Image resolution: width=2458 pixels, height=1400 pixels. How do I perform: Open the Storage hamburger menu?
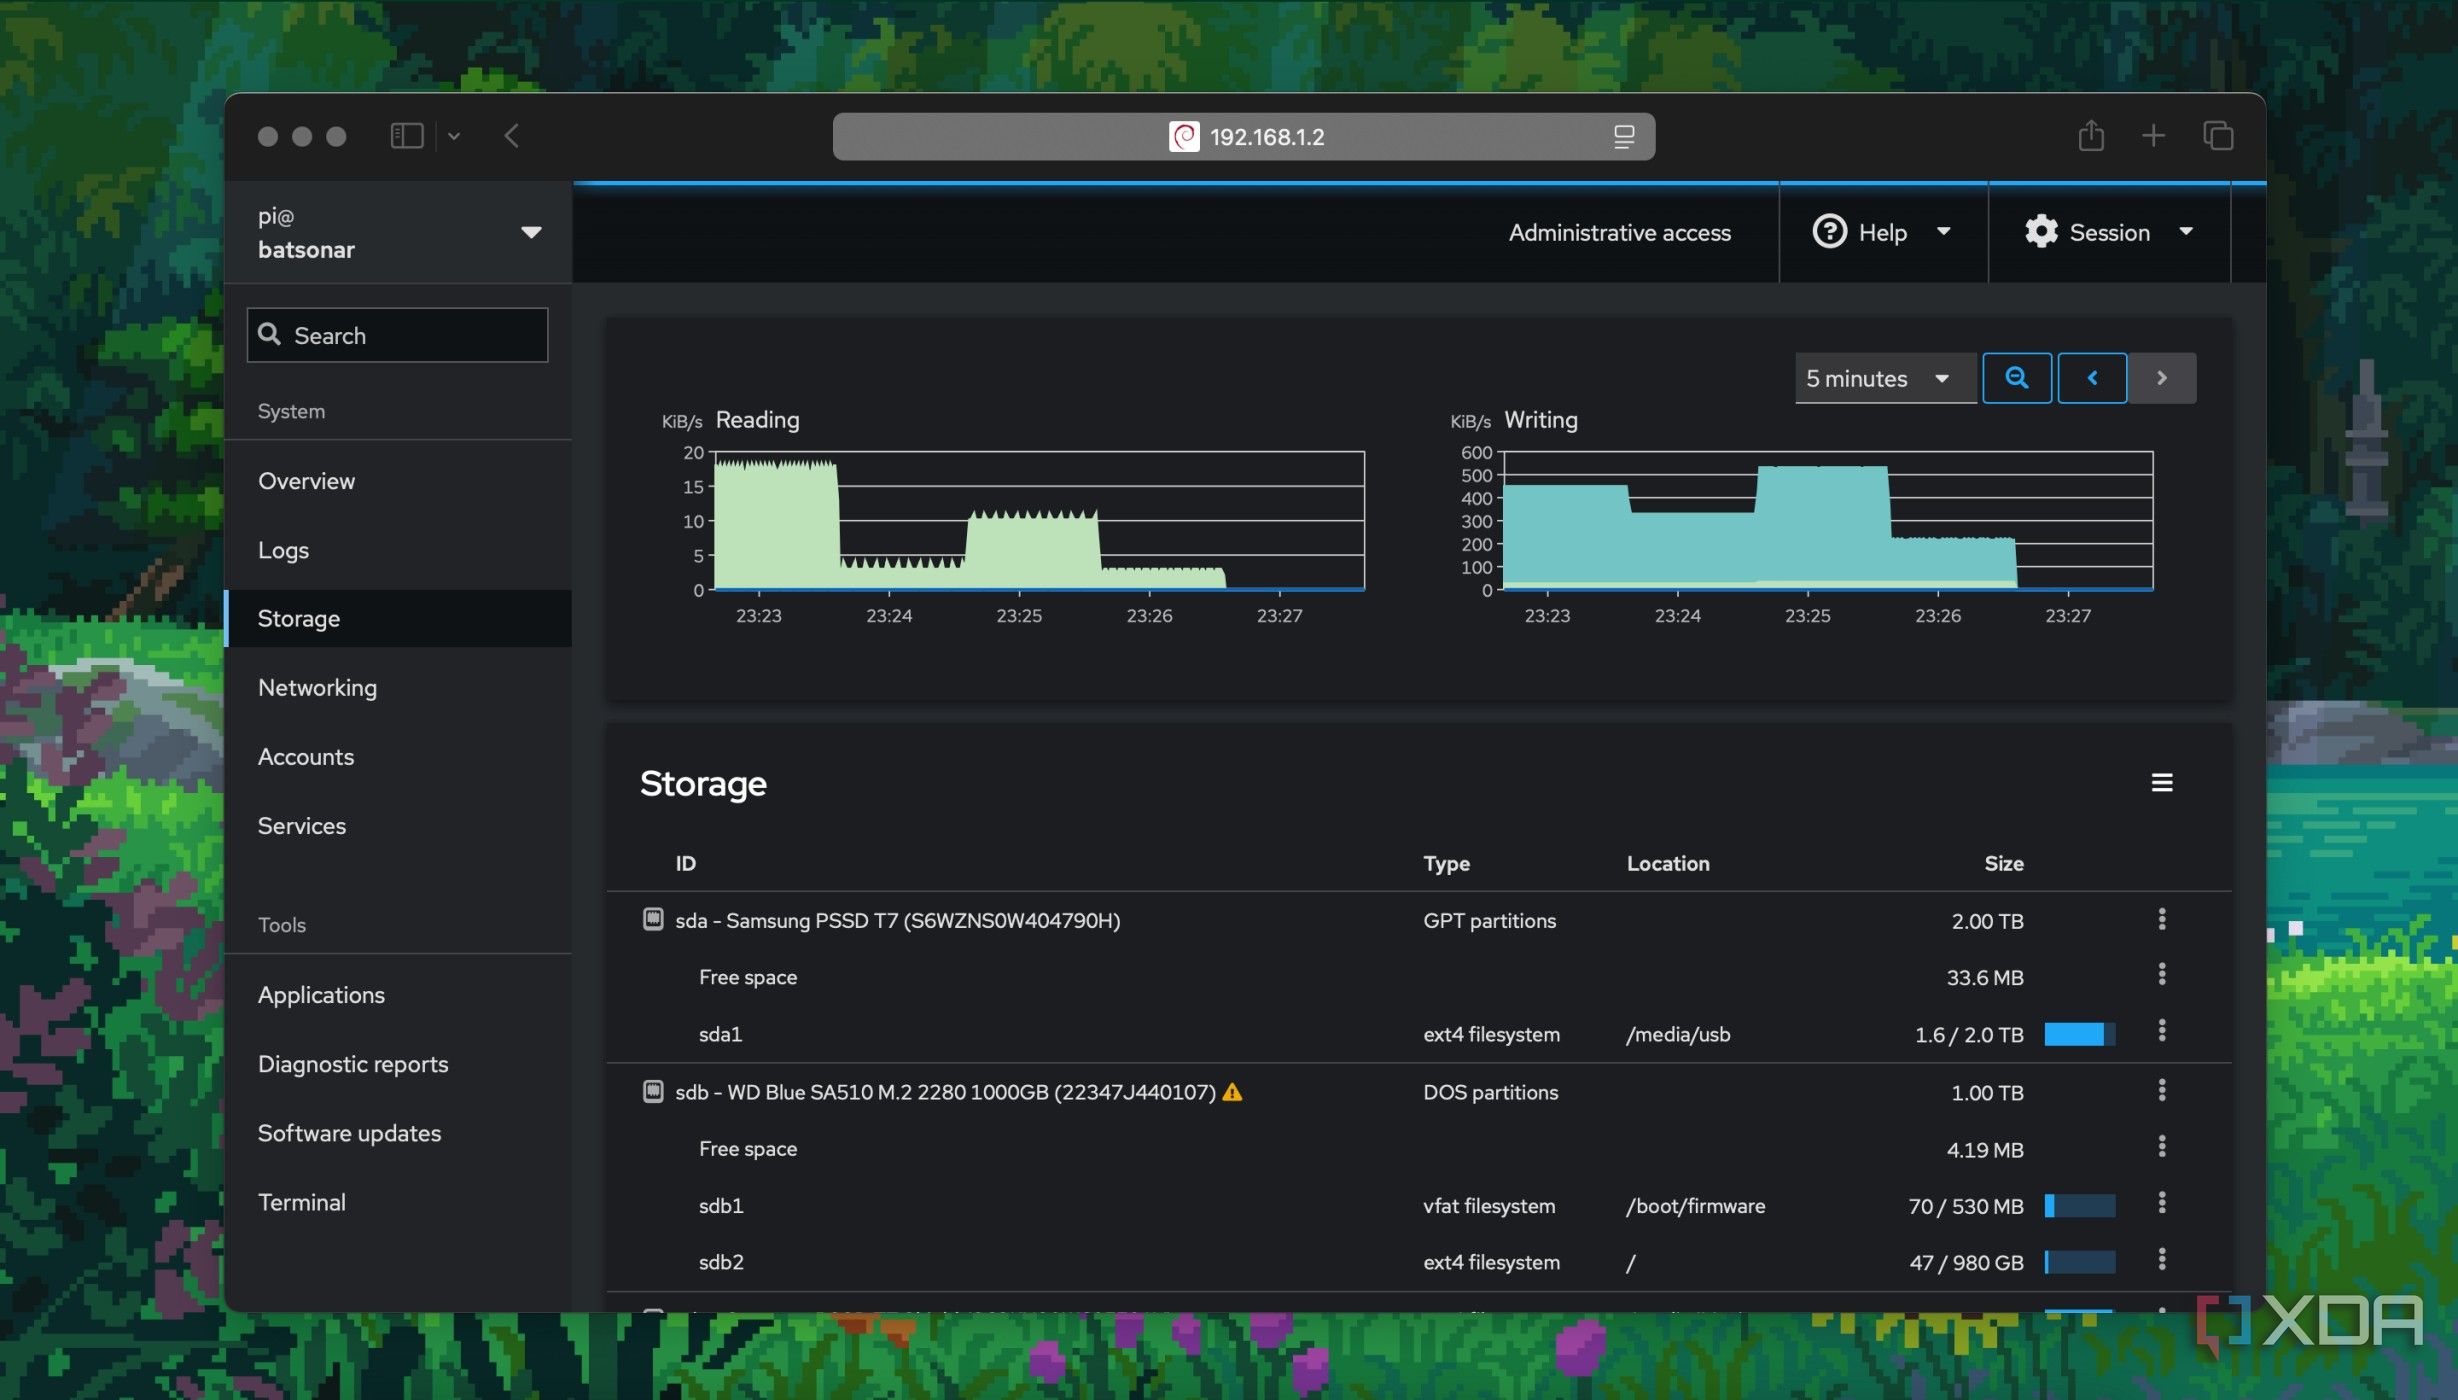coord(2162,783)
